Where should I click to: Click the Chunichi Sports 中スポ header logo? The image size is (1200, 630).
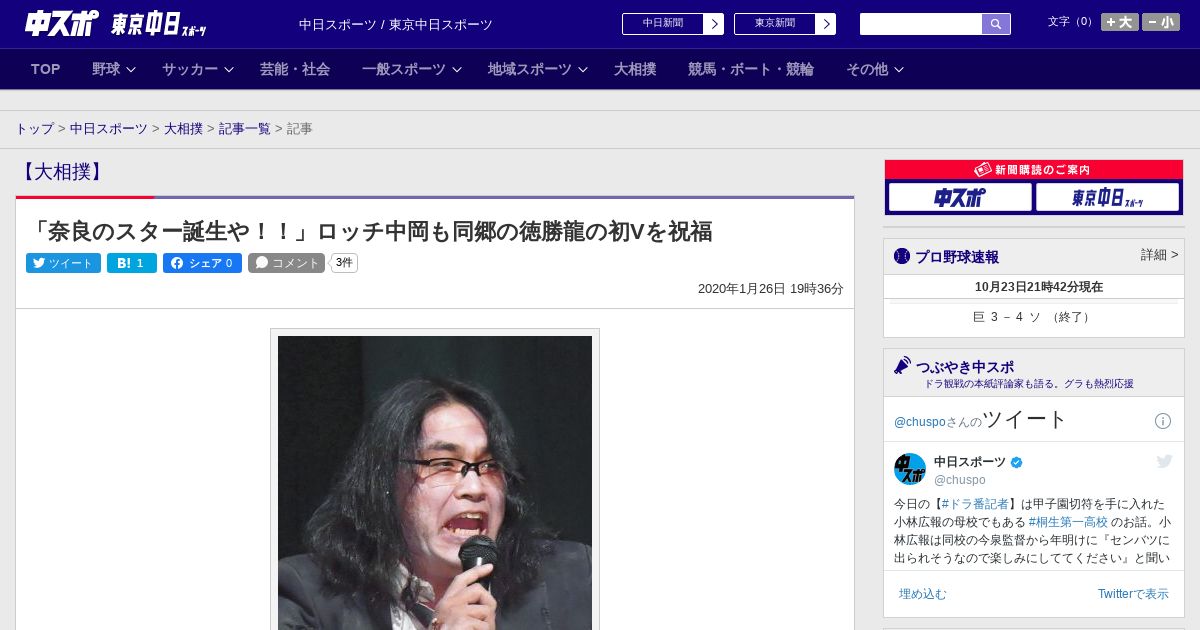pos(61,23)
